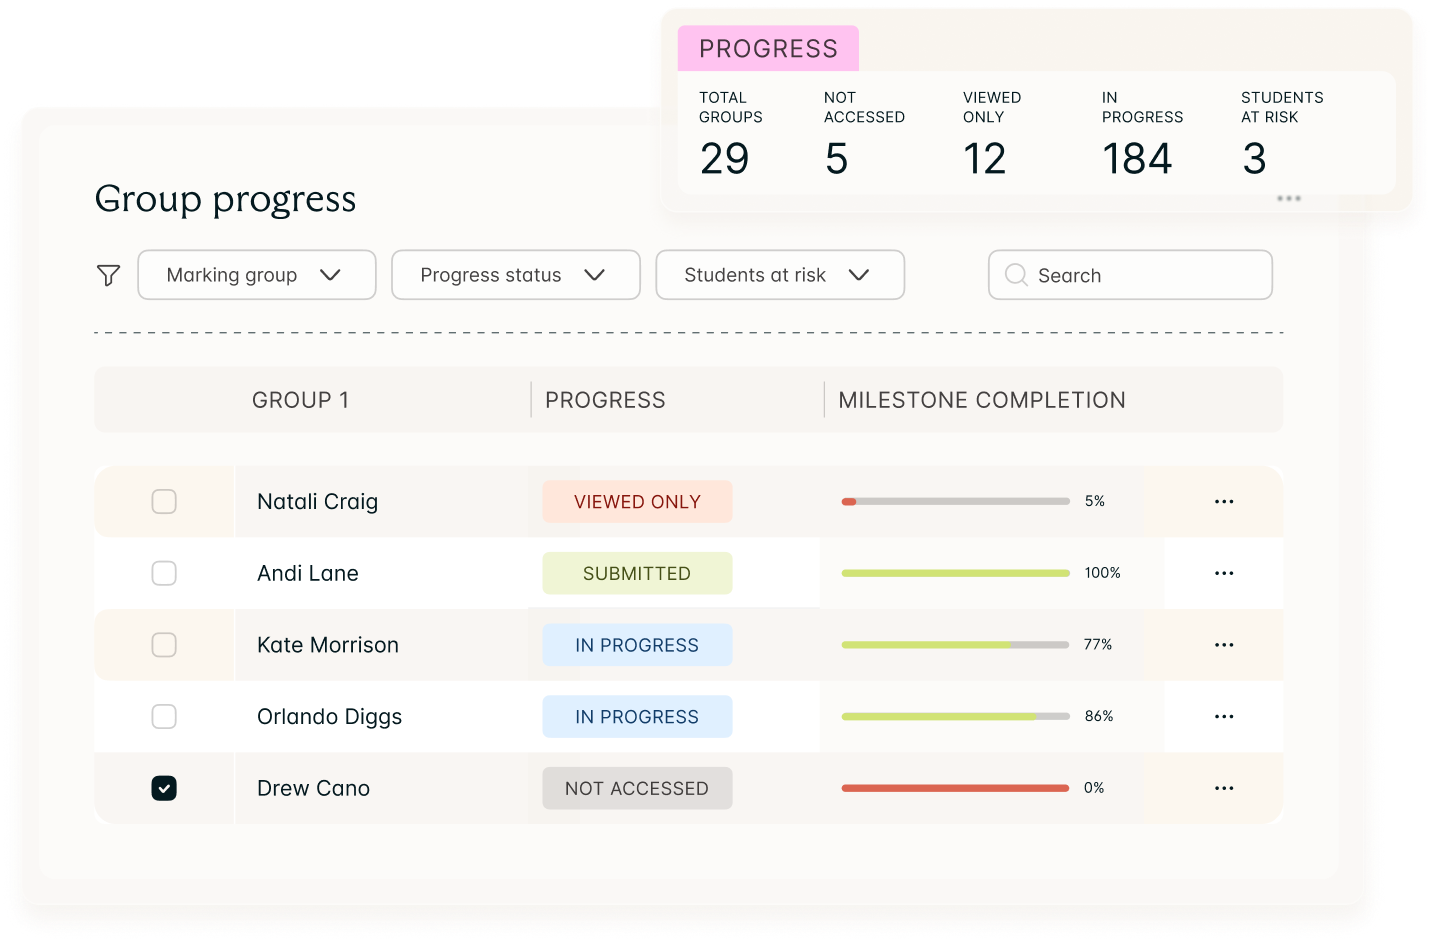Click the filter funnel icon
The width and height of the screenshot is (1434, 941).
[108, 275]
